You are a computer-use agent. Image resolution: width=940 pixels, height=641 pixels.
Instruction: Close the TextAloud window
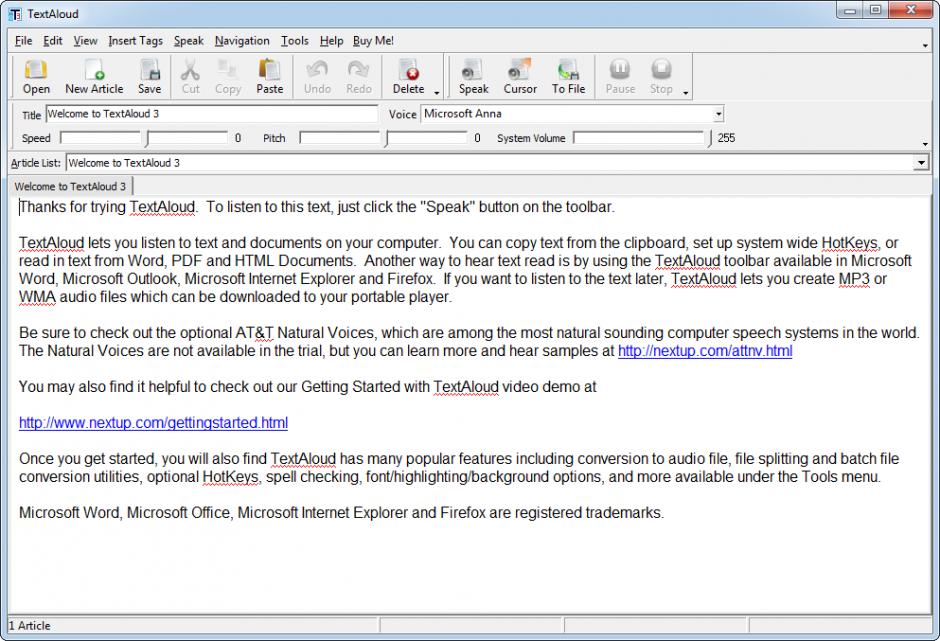point(911,10)
